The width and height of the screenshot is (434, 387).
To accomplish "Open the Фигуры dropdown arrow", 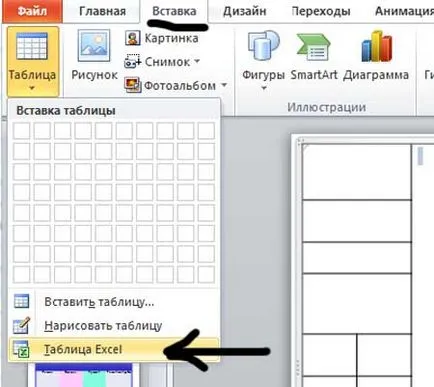I will click(x=264, y=88).
